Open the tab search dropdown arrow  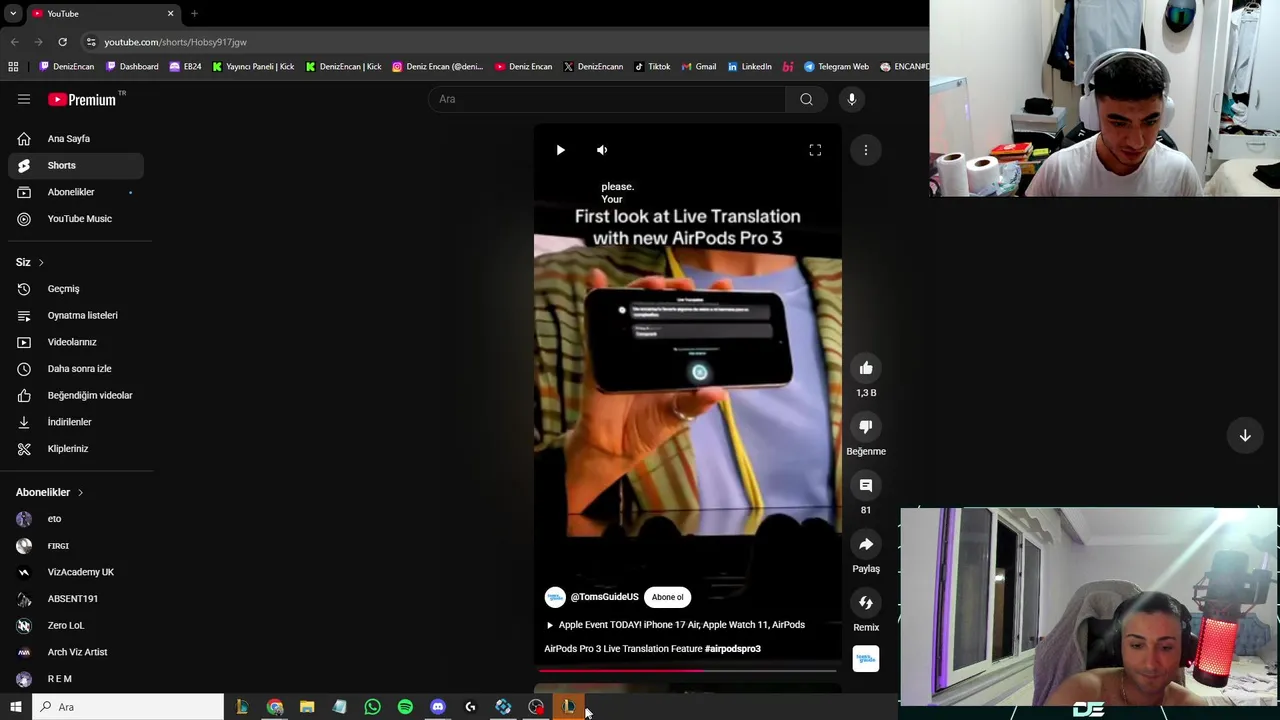tap(12, 14)
